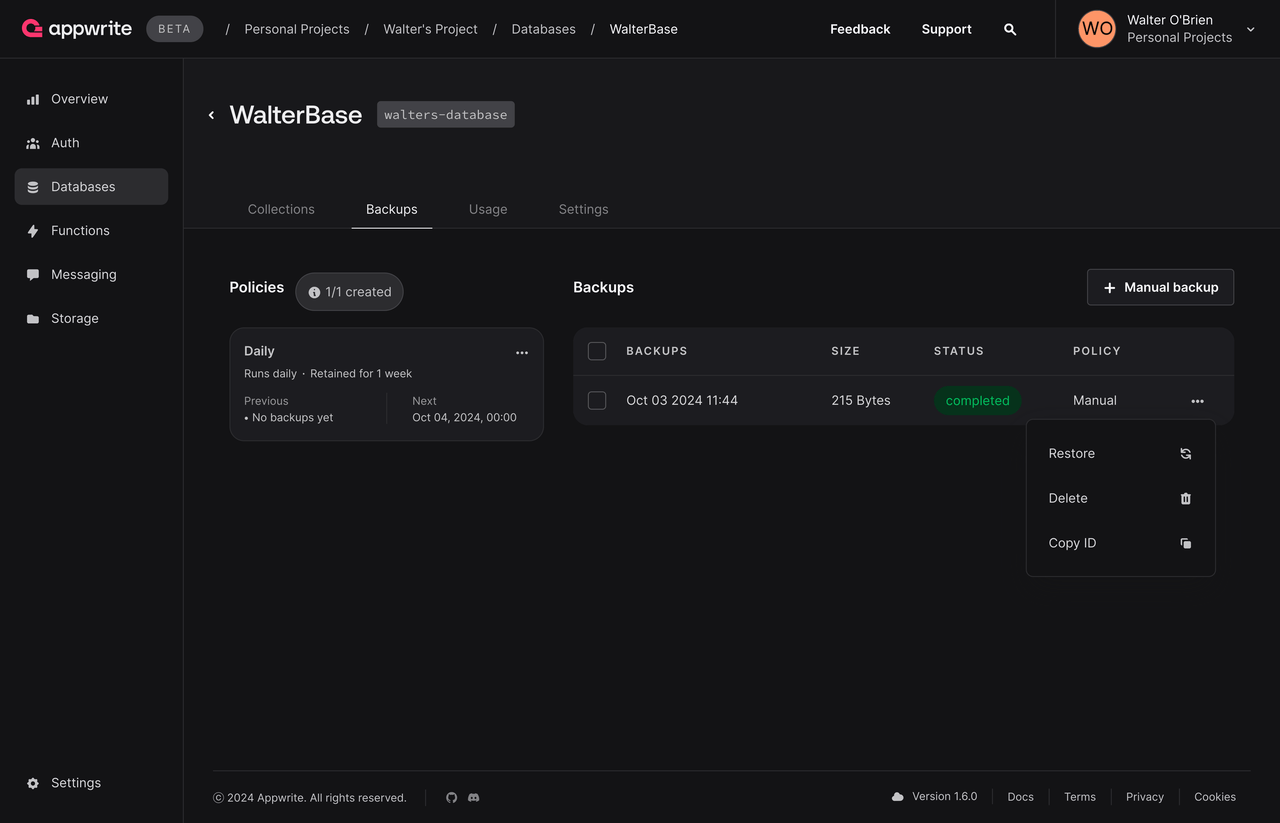
Task: Open the database Settings tab
Action: coord(584,209)
